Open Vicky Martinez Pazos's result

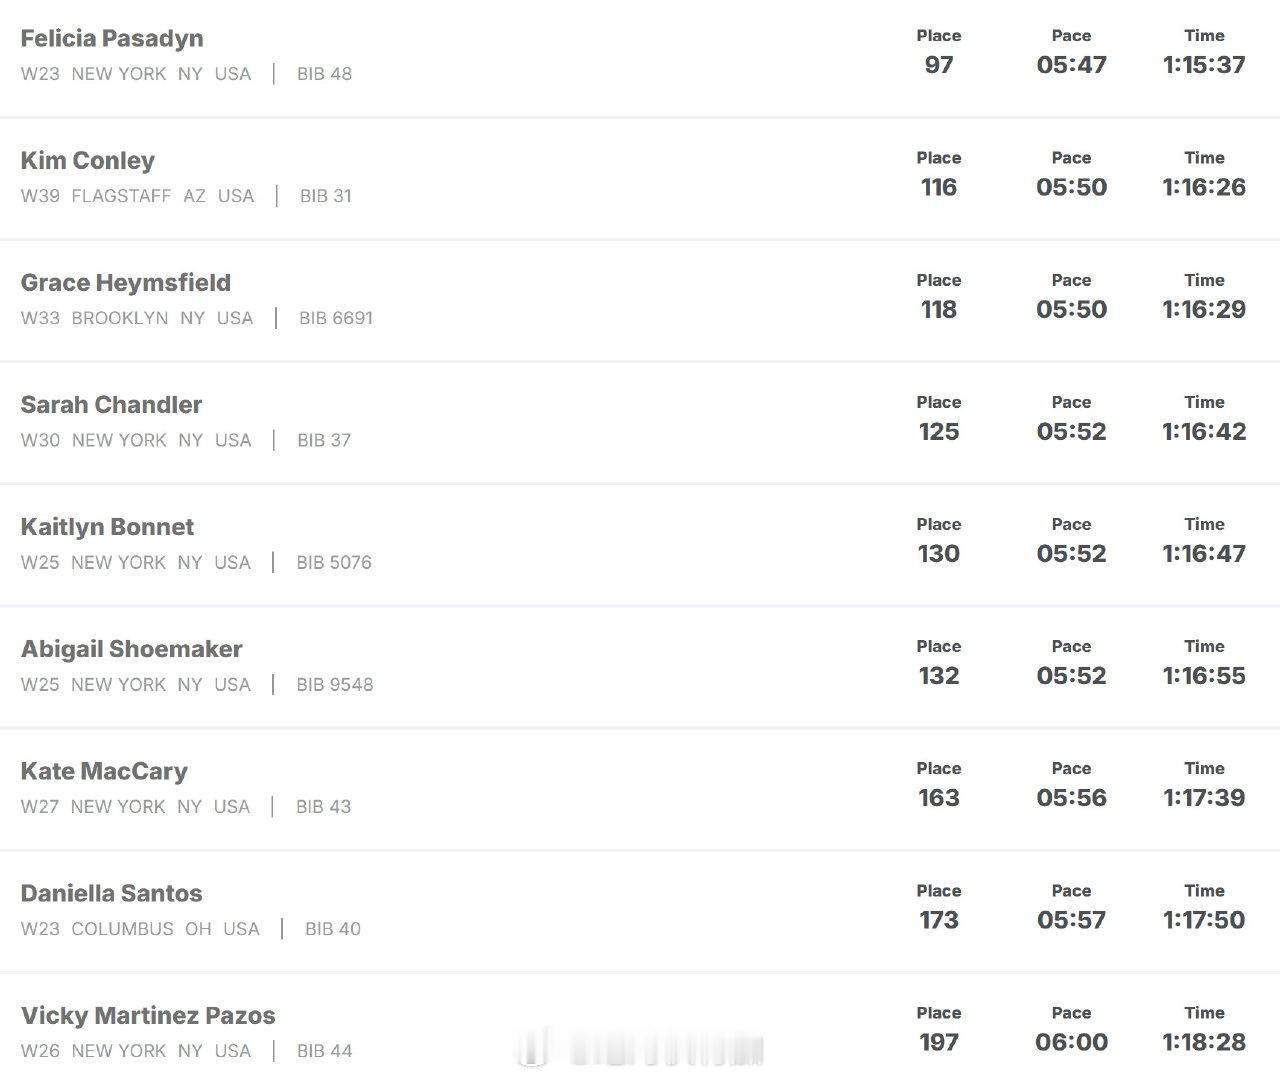point(148,1015)
